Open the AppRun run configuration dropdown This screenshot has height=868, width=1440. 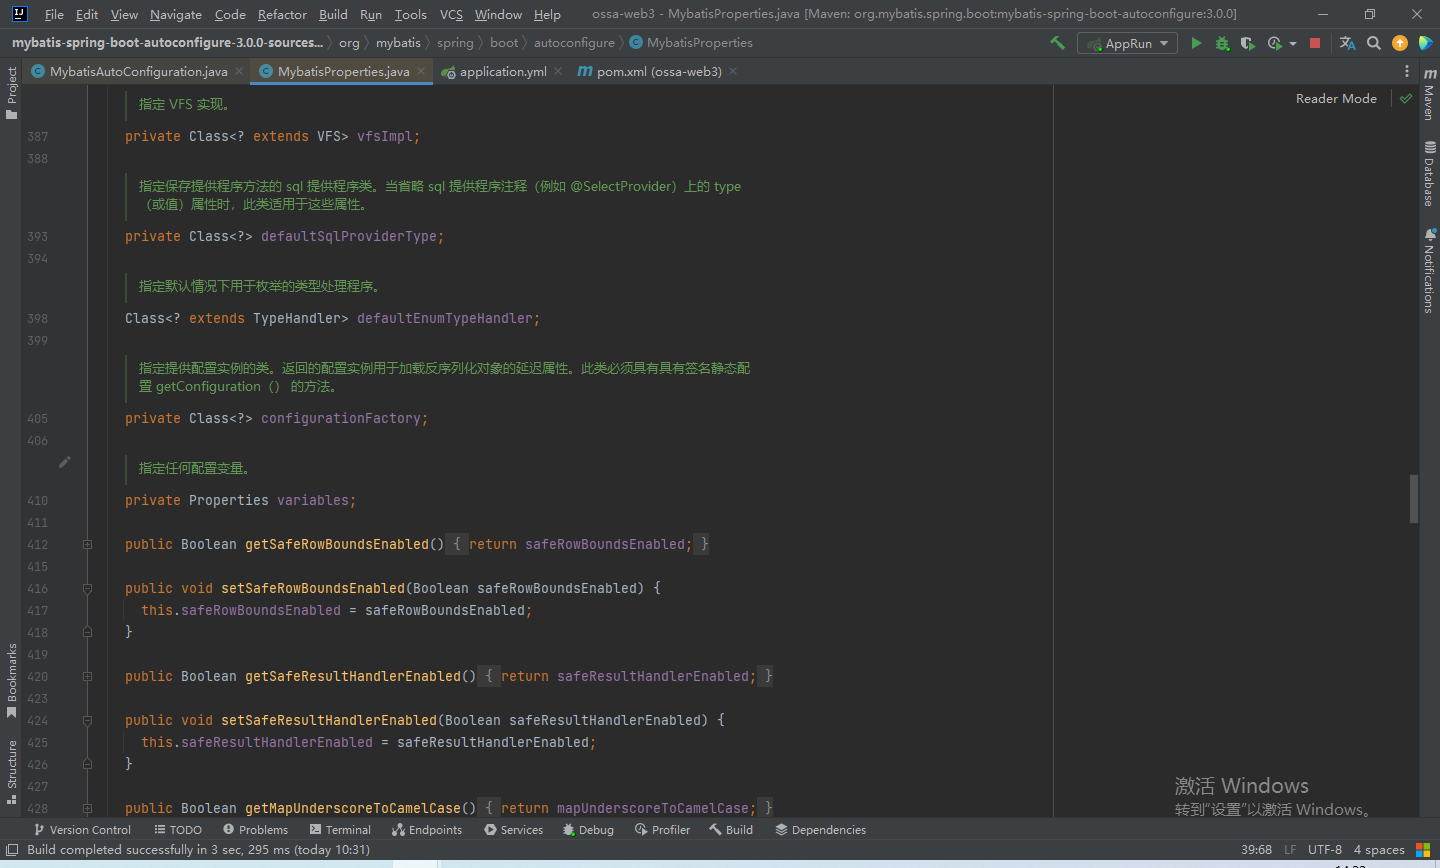(x=1127, y=43)
